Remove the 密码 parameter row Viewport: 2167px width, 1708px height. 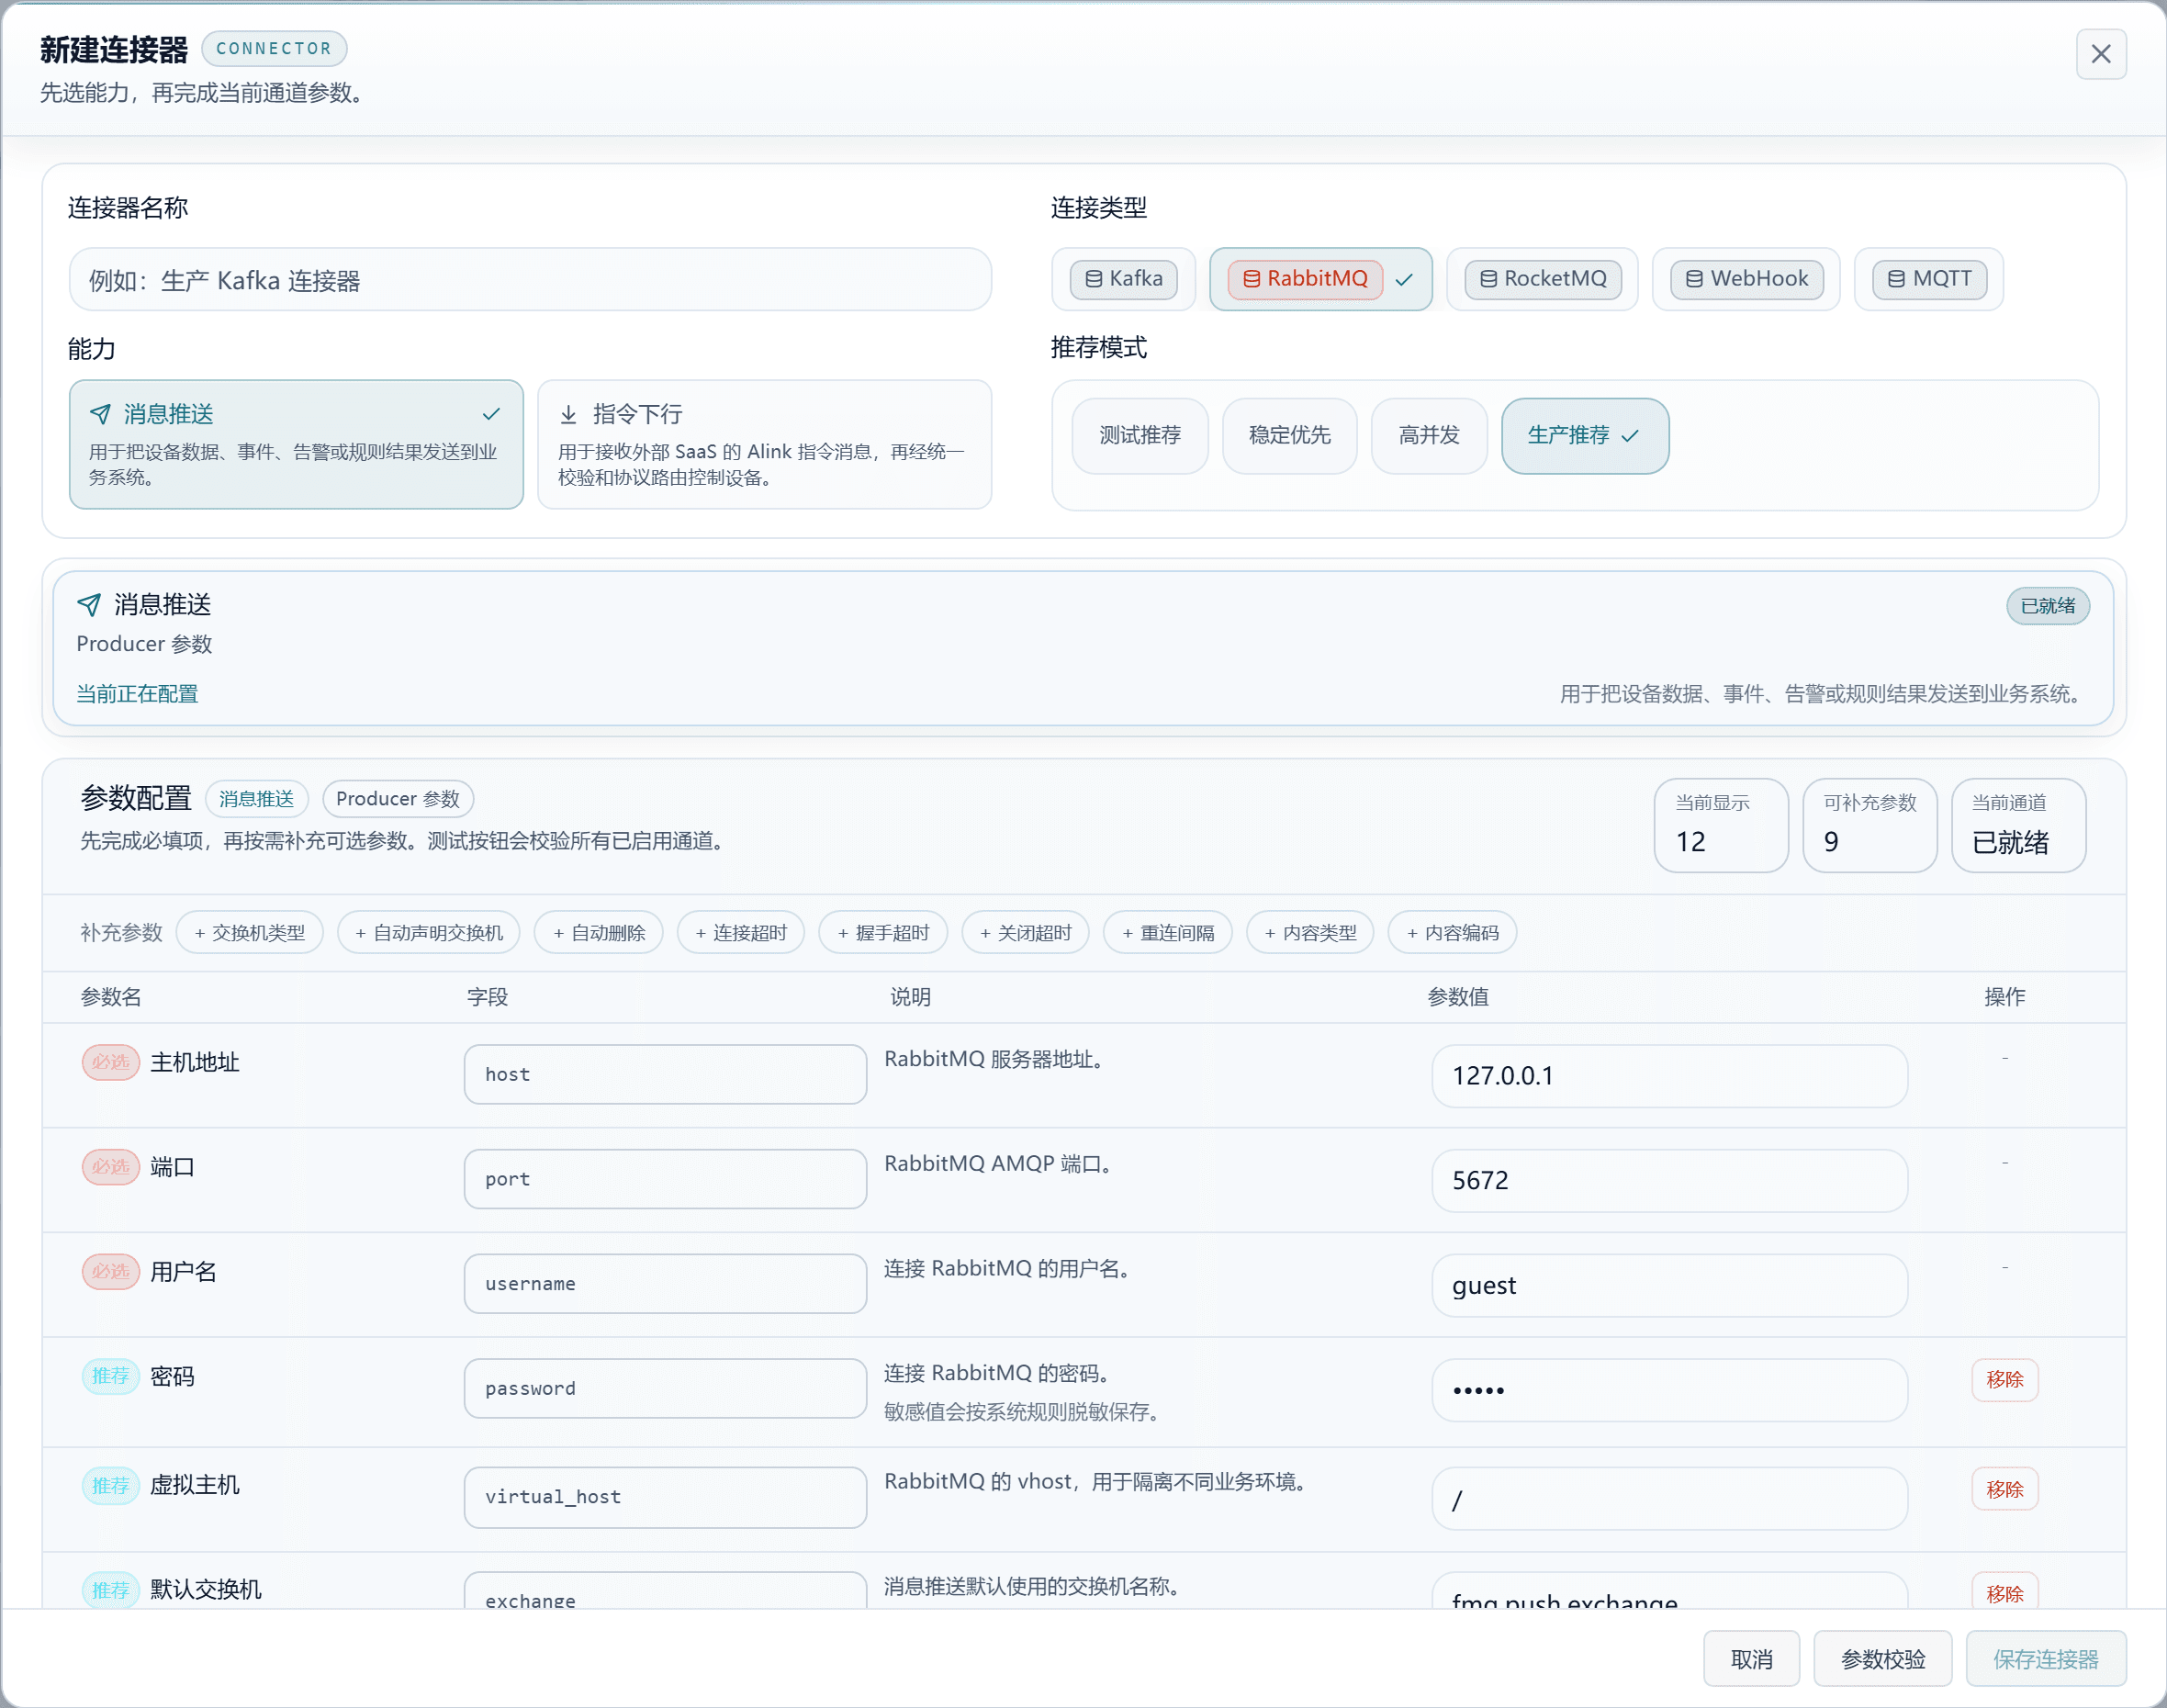[2004, 1380]
